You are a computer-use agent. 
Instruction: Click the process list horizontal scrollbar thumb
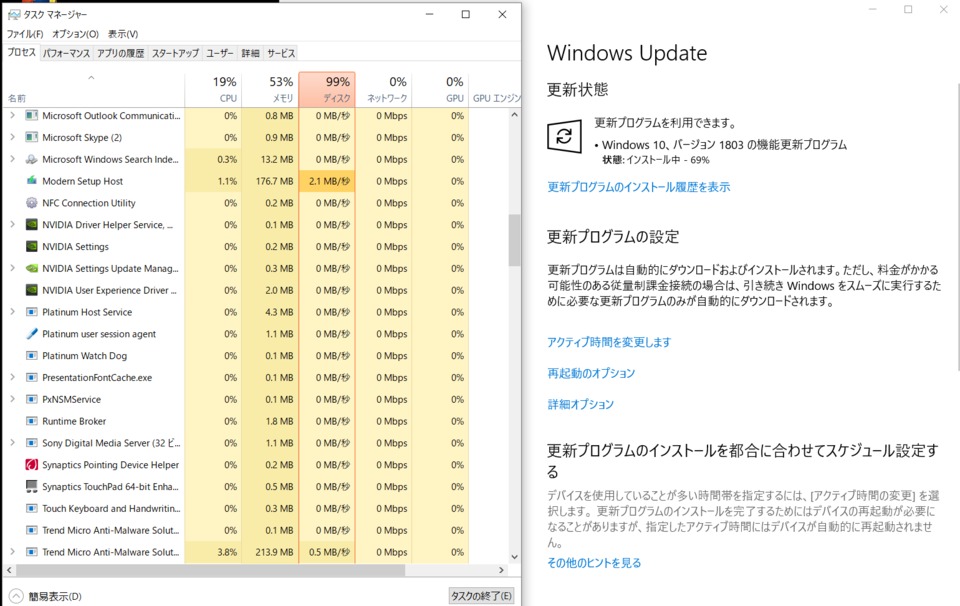pyautogui.click(x=210, y=570)
